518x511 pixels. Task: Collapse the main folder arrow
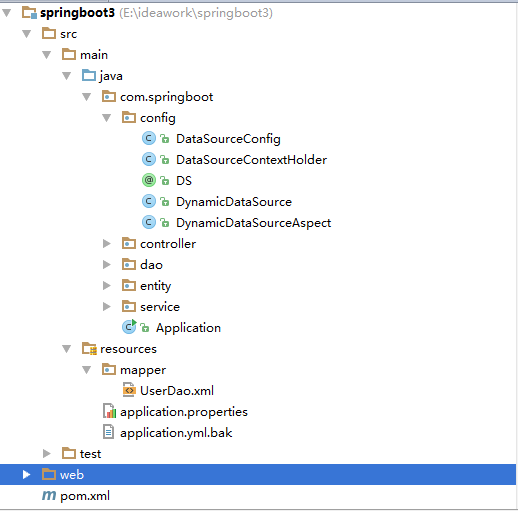(x=47, y=55)
